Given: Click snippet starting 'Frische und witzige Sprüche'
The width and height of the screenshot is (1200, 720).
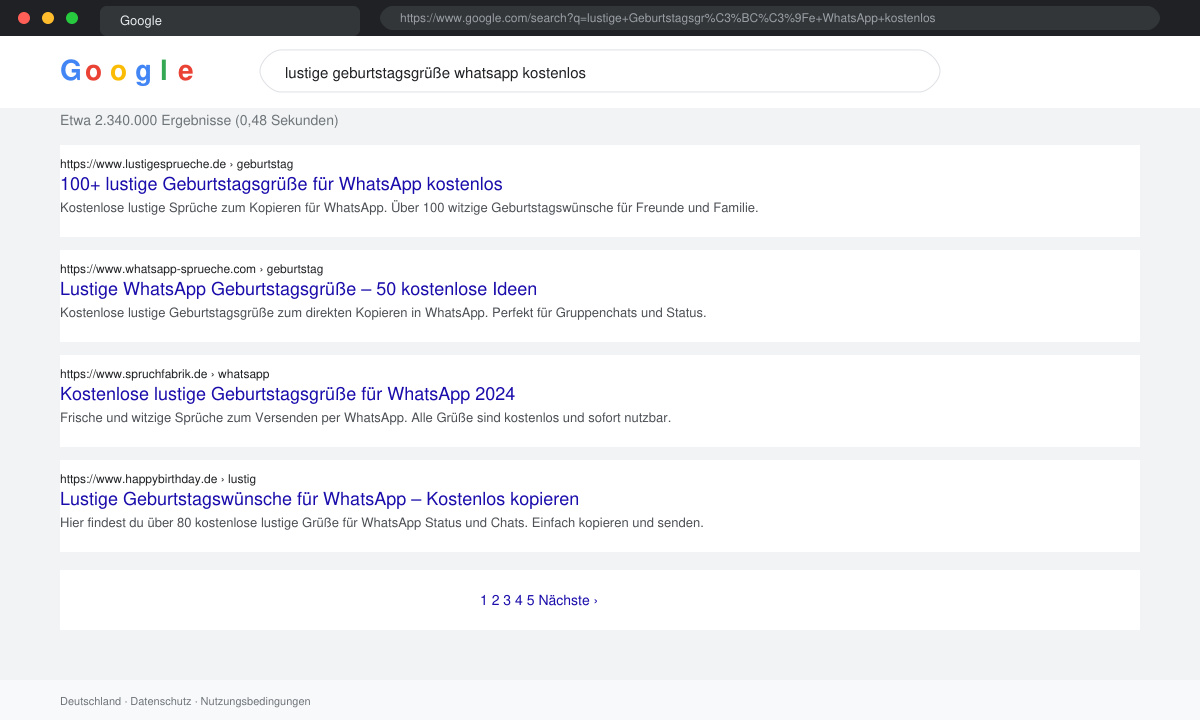Looking at the screenshot, I should coord(365,418).
